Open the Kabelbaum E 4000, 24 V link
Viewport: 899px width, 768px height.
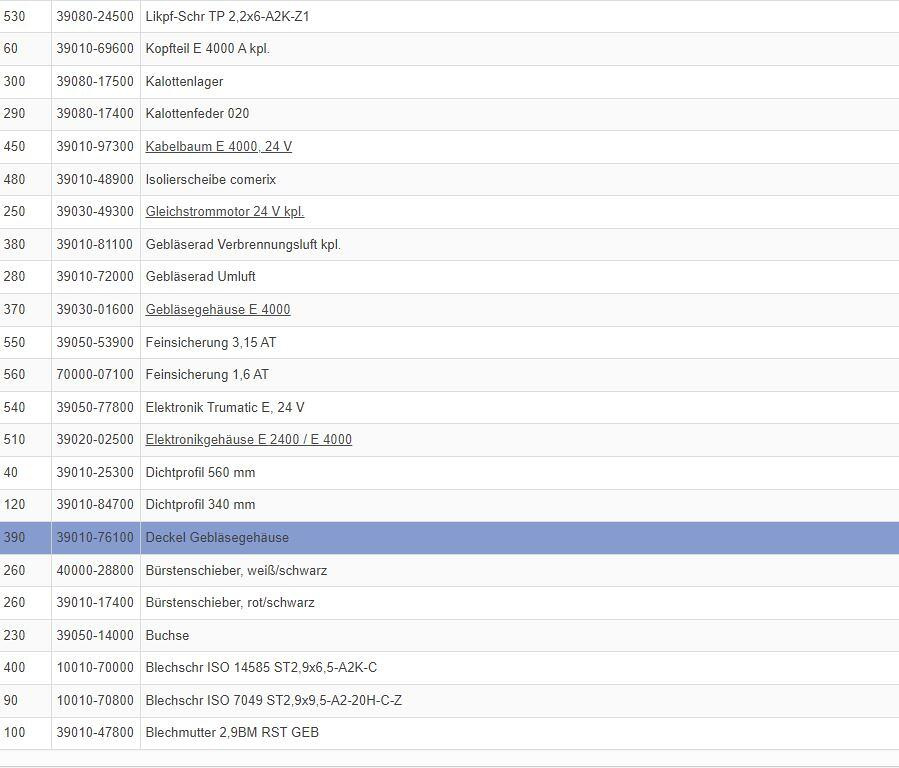[218, 147]
